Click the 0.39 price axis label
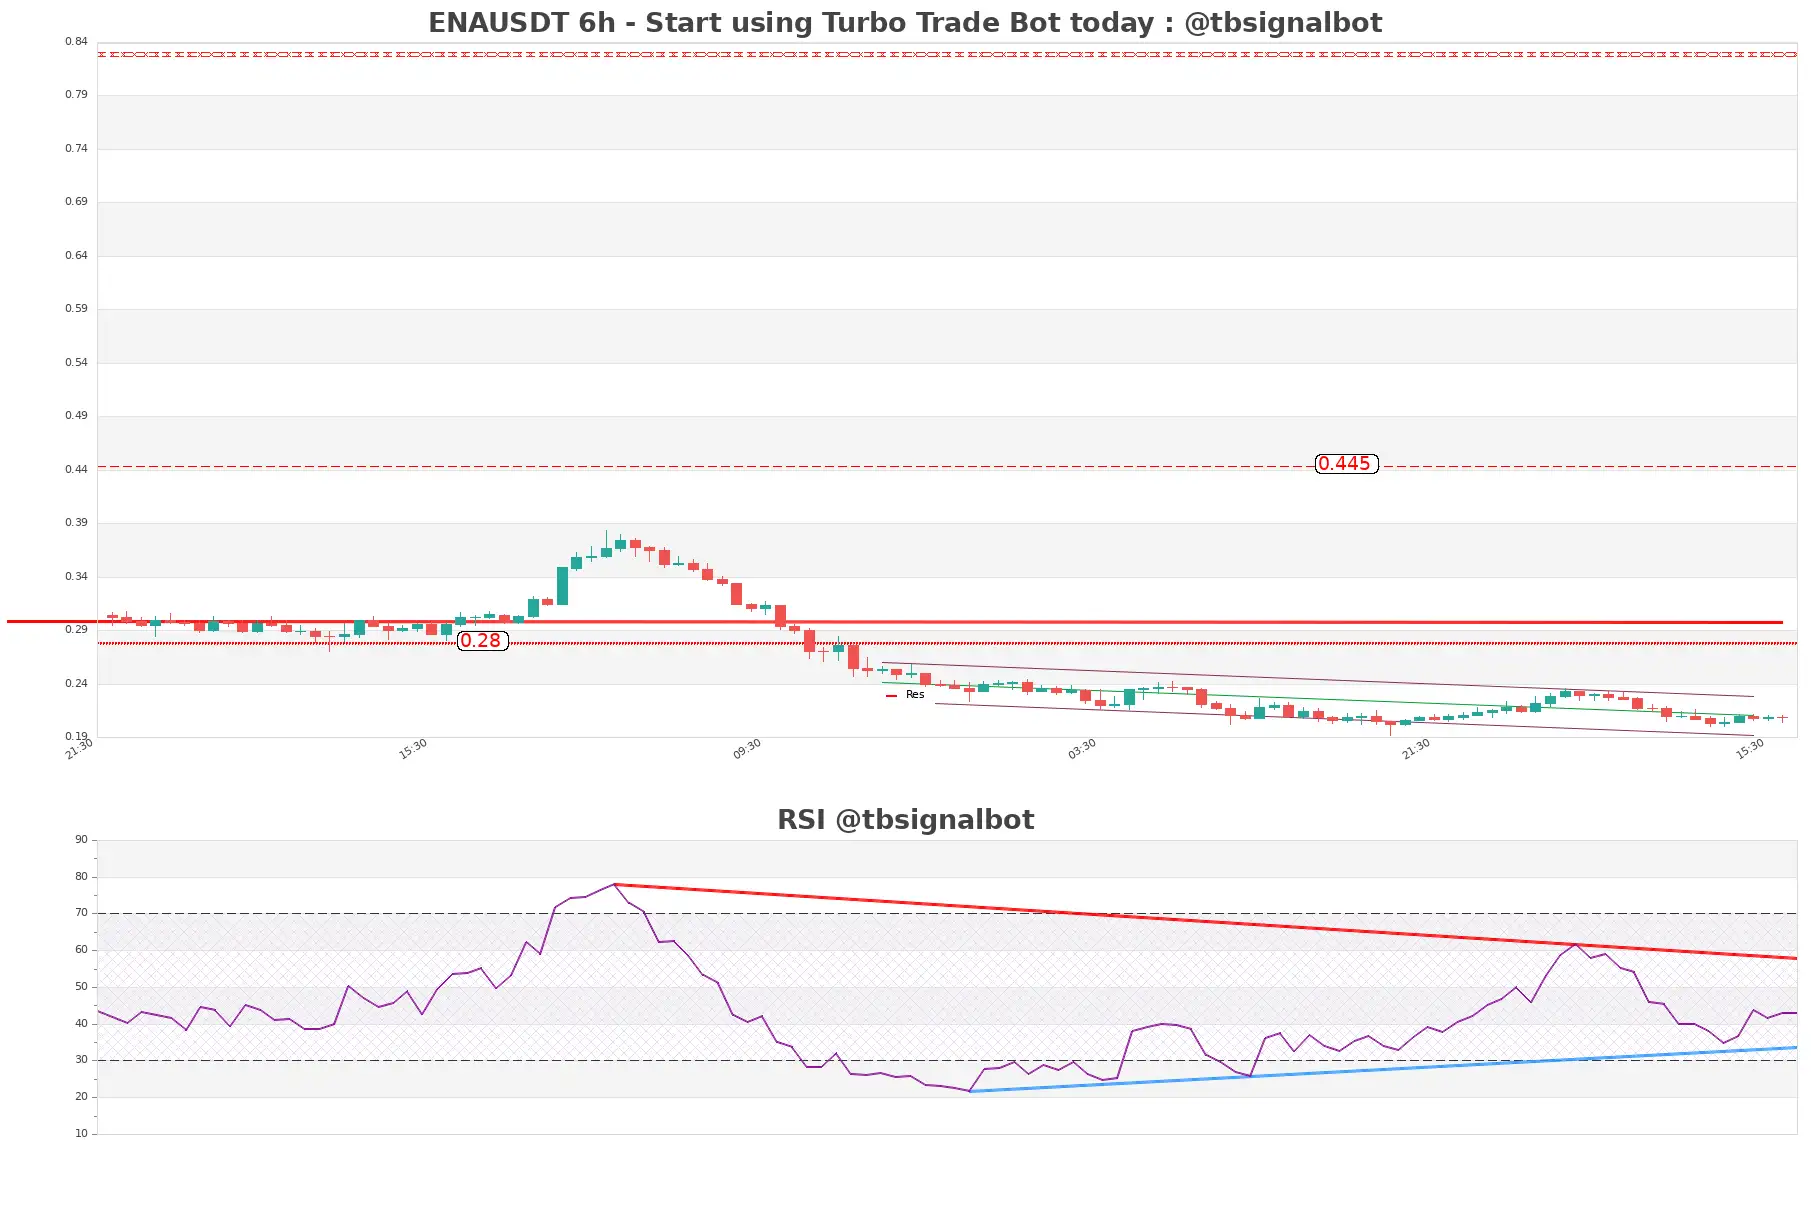The width and height of the screenshot is (1811, 1208). [x=76, y=523]
